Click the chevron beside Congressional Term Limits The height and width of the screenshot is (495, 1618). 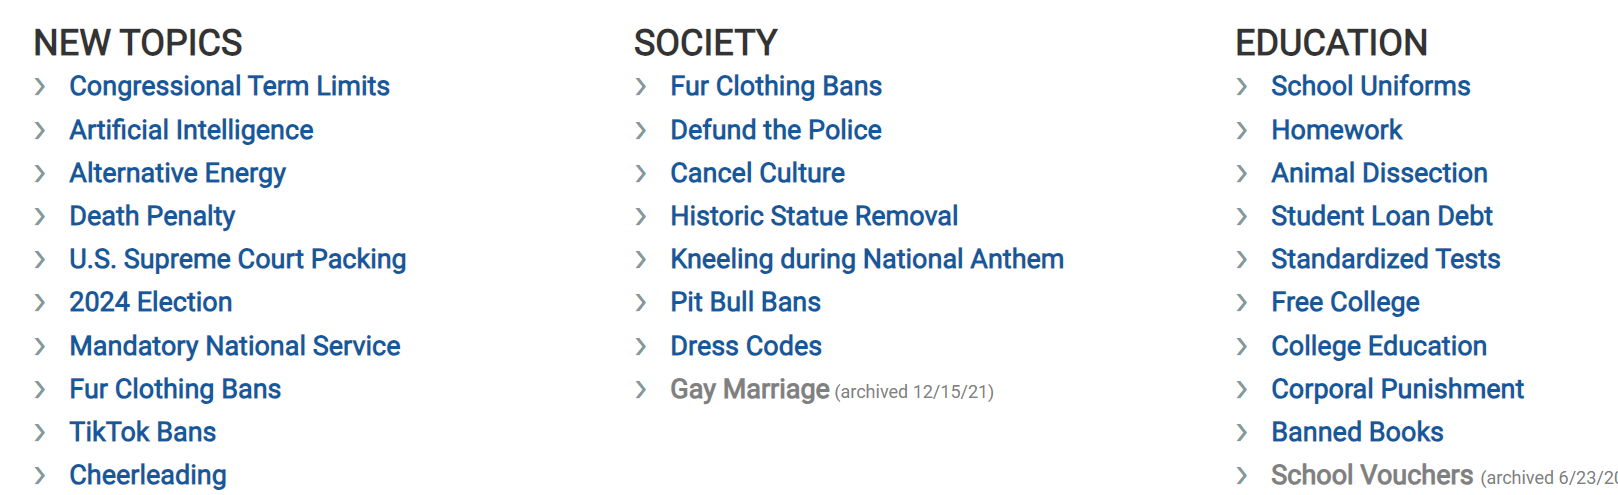pyautogui.click(x=40, y=87)
